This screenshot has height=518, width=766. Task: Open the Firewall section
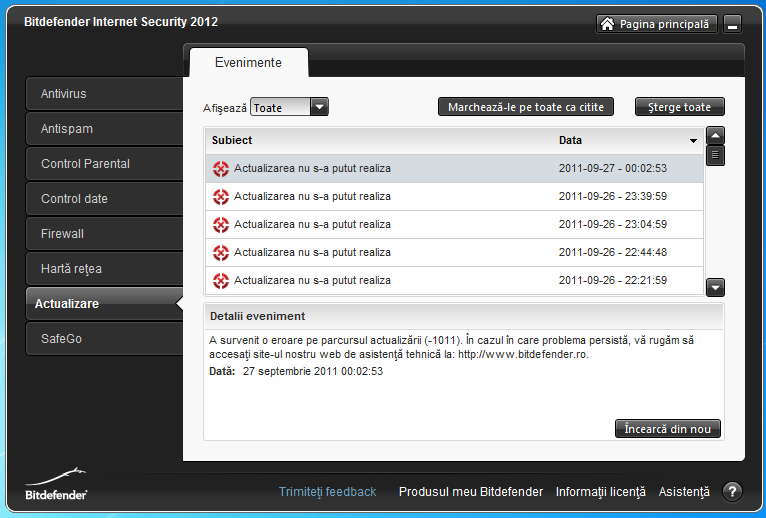click(105, 234)
